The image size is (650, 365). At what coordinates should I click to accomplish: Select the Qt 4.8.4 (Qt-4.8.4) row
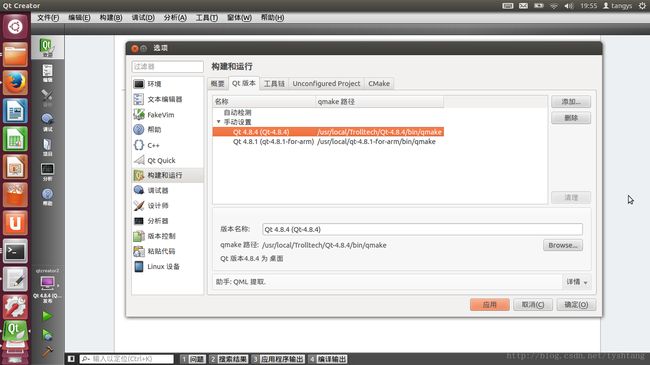[328, 132]
